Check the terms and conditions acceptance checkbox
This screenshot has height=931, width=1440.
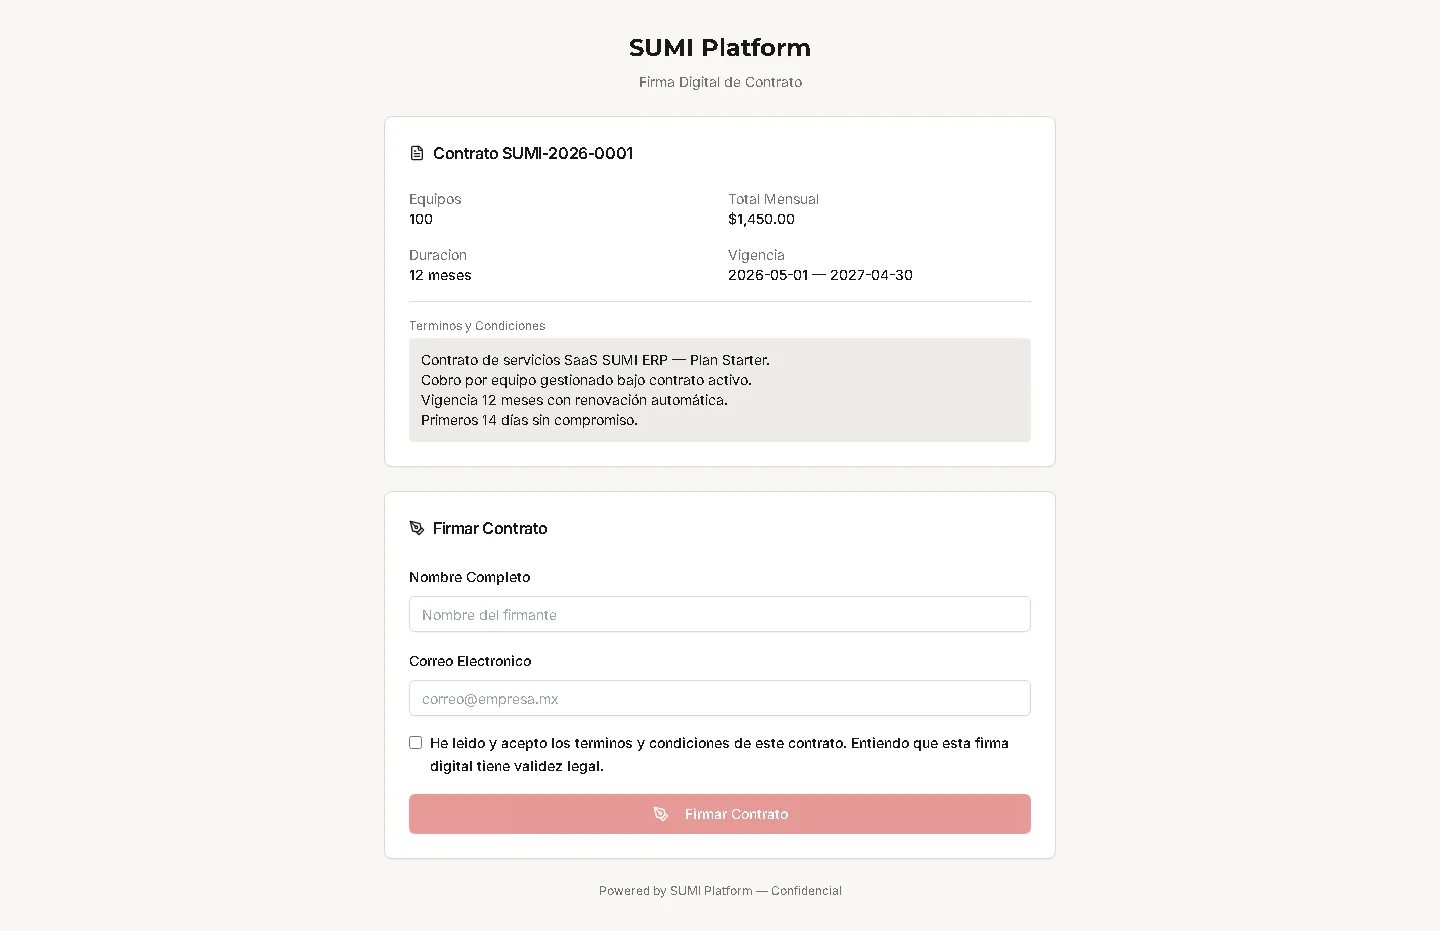[415, 742]
